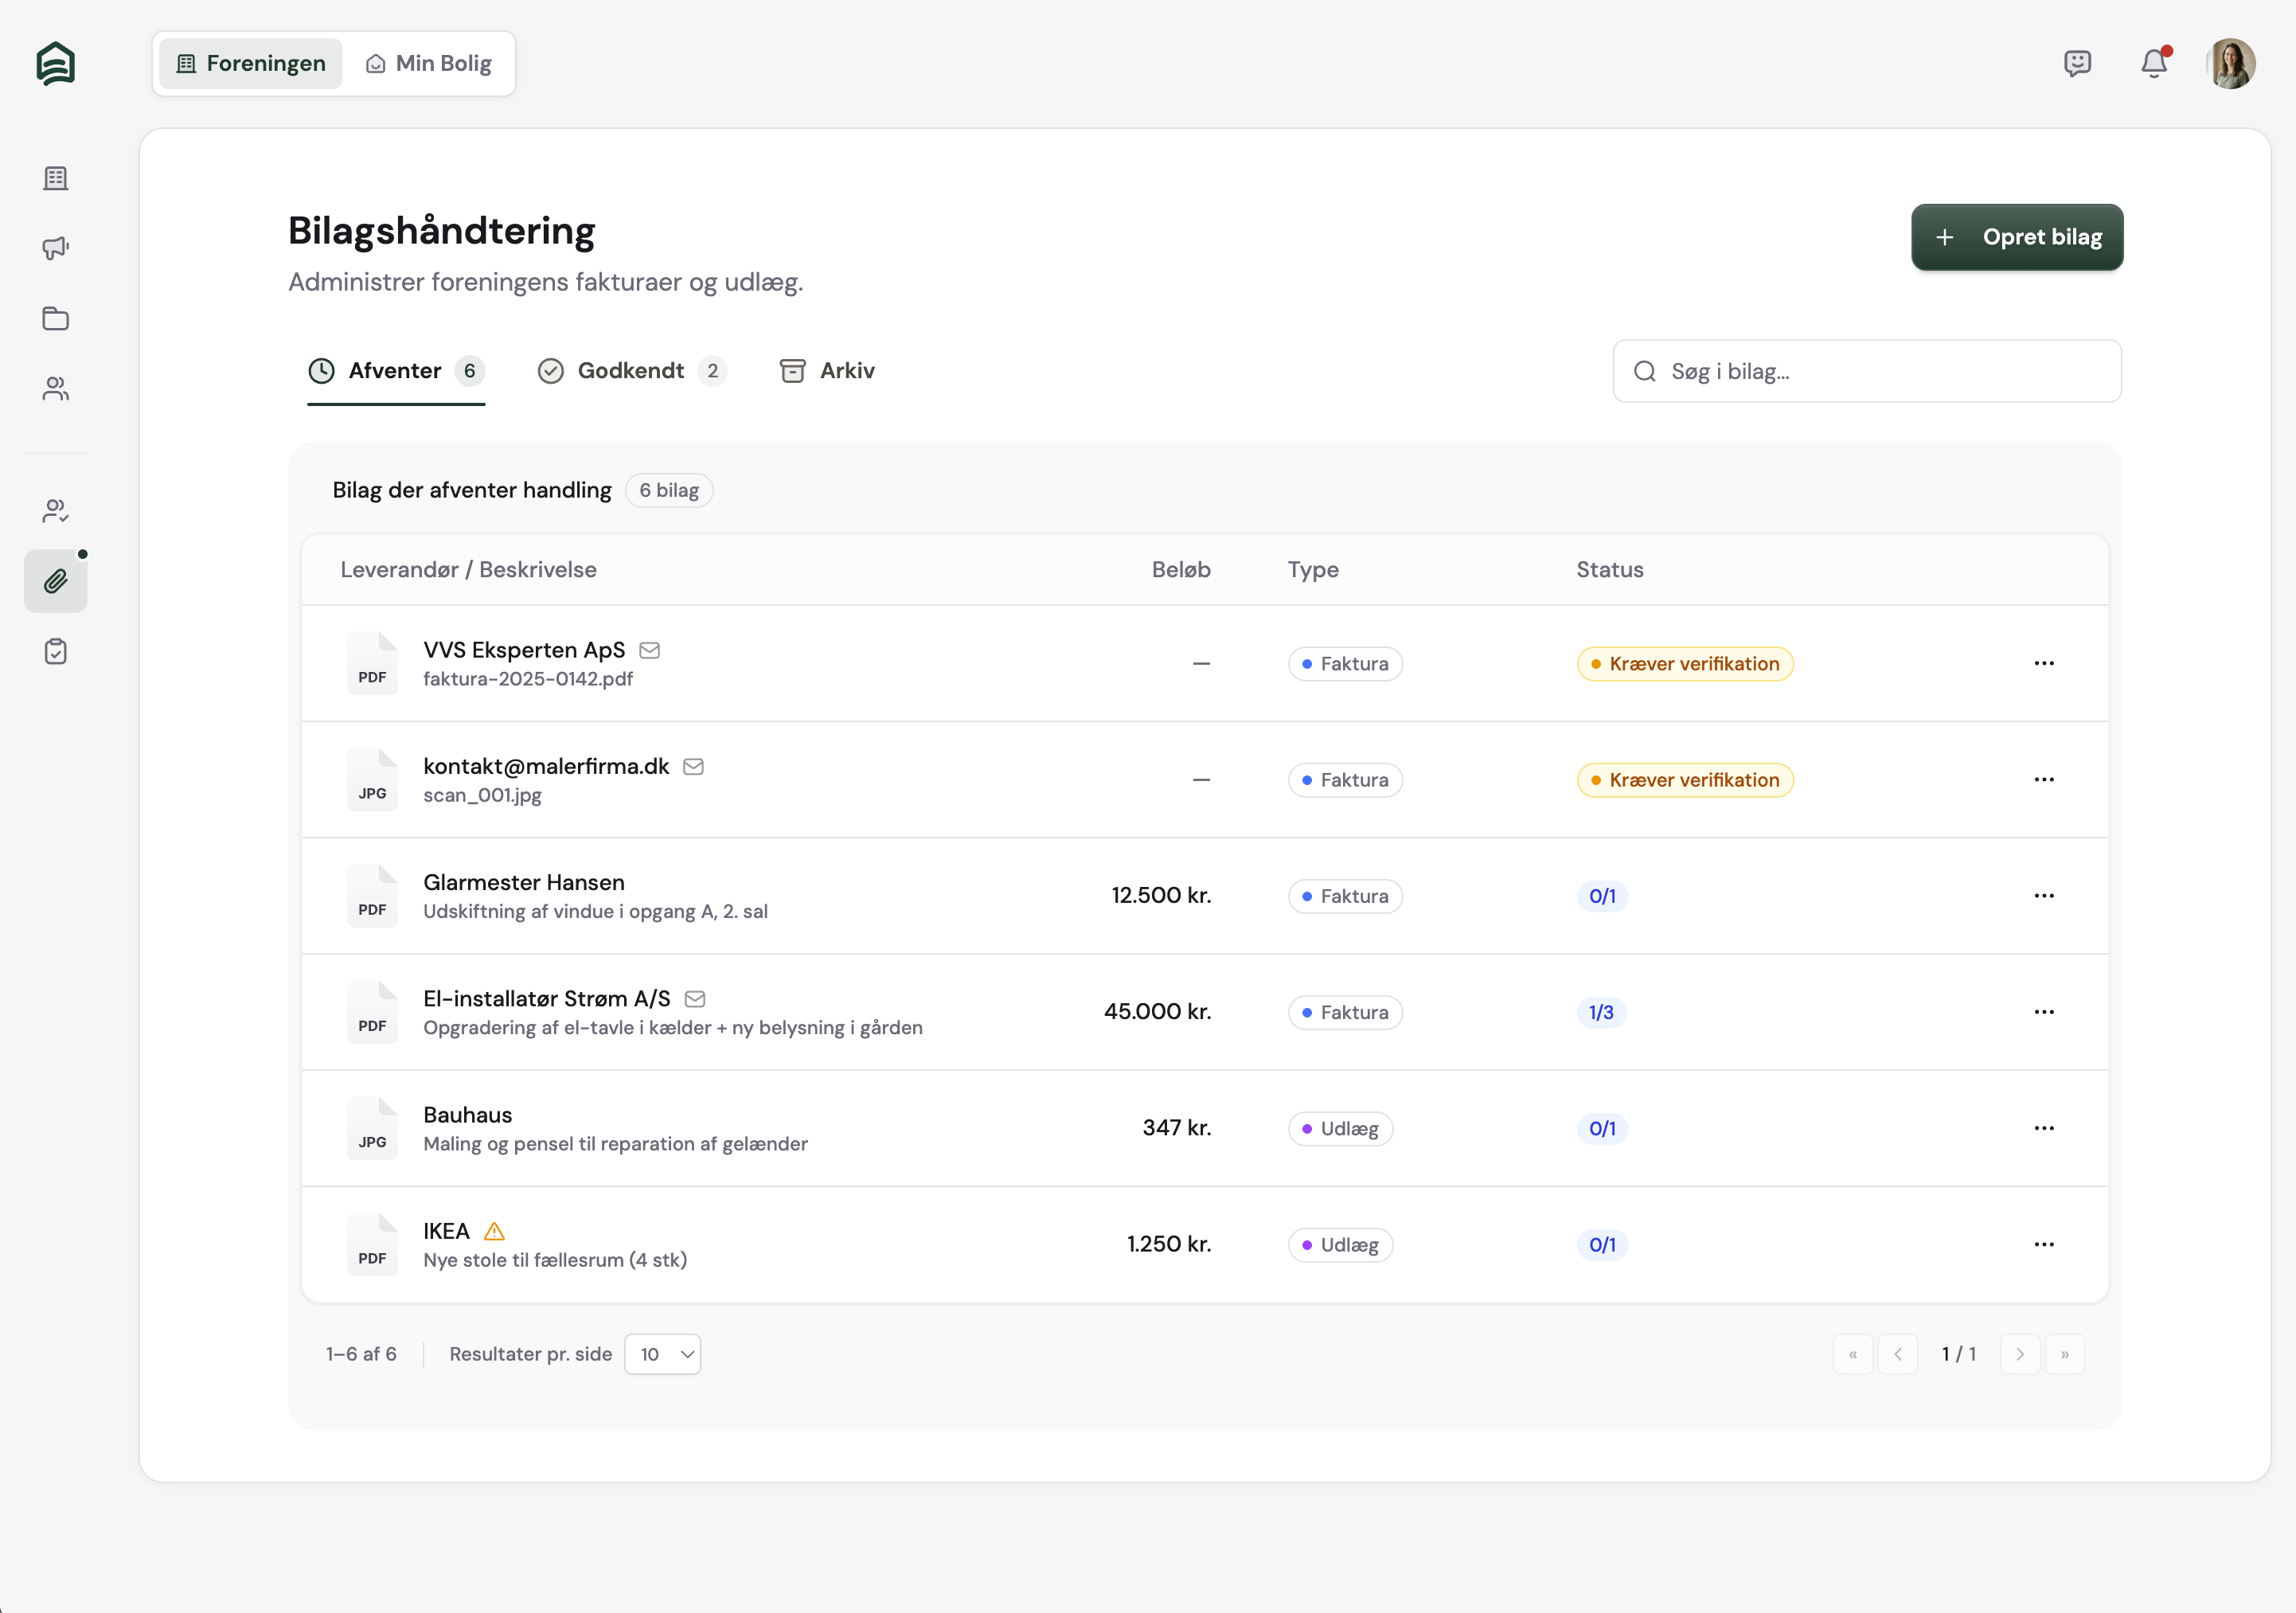The image size is (2296, 1613).
Task: Click the IKEA warning triangle icon
Action: coord(494,1231)
